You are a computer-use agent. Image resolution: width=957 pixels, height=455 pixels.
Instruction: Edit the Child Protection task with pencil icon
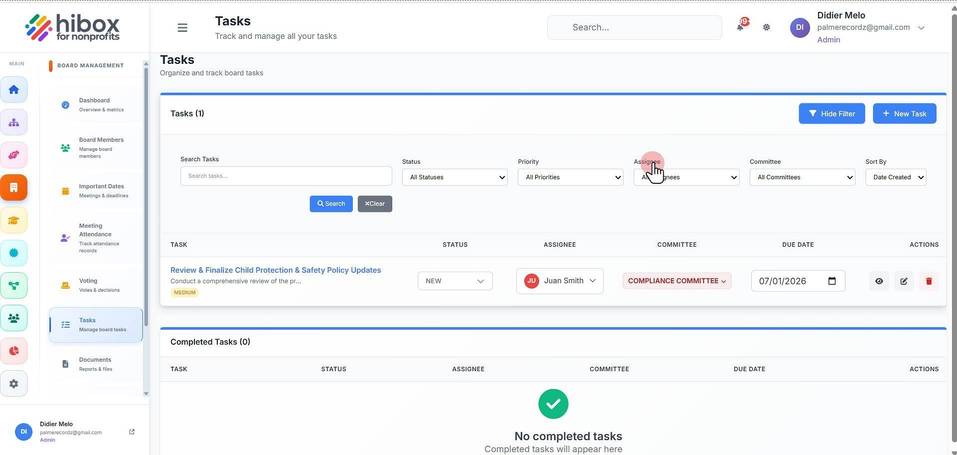coord(904,281)
